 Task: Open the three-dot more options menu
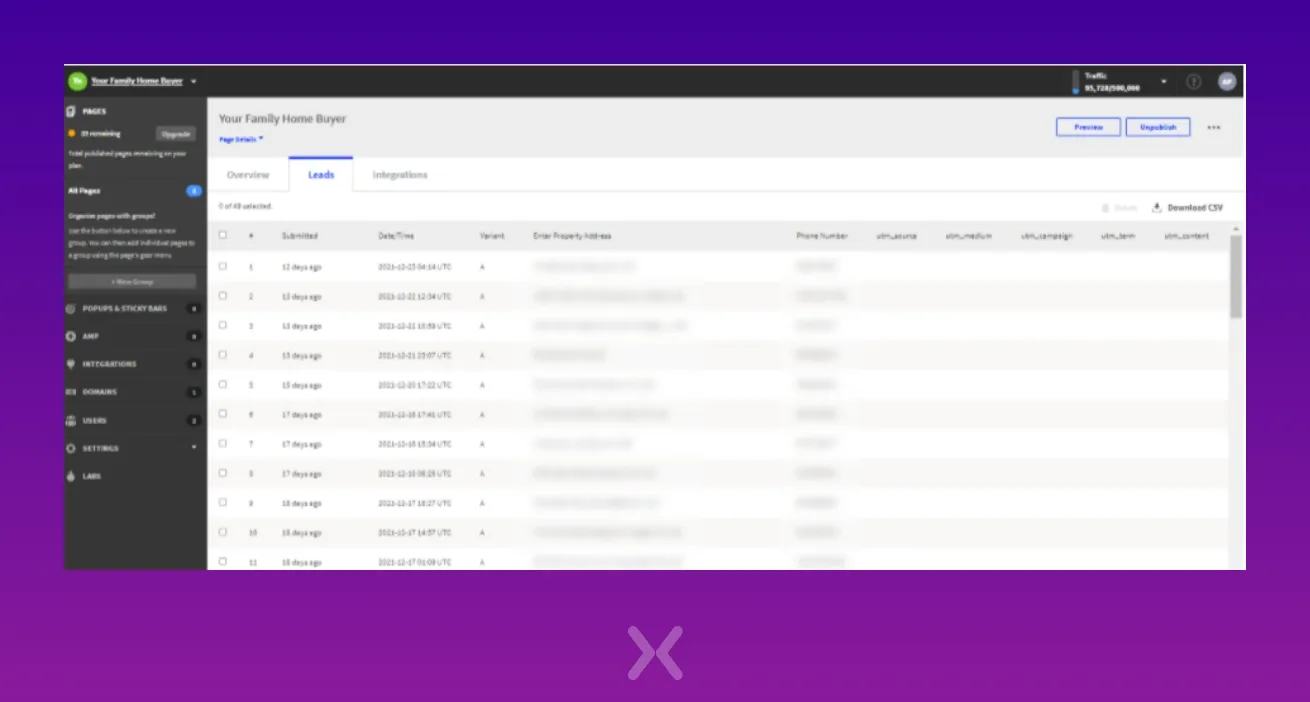[1214, 128]
